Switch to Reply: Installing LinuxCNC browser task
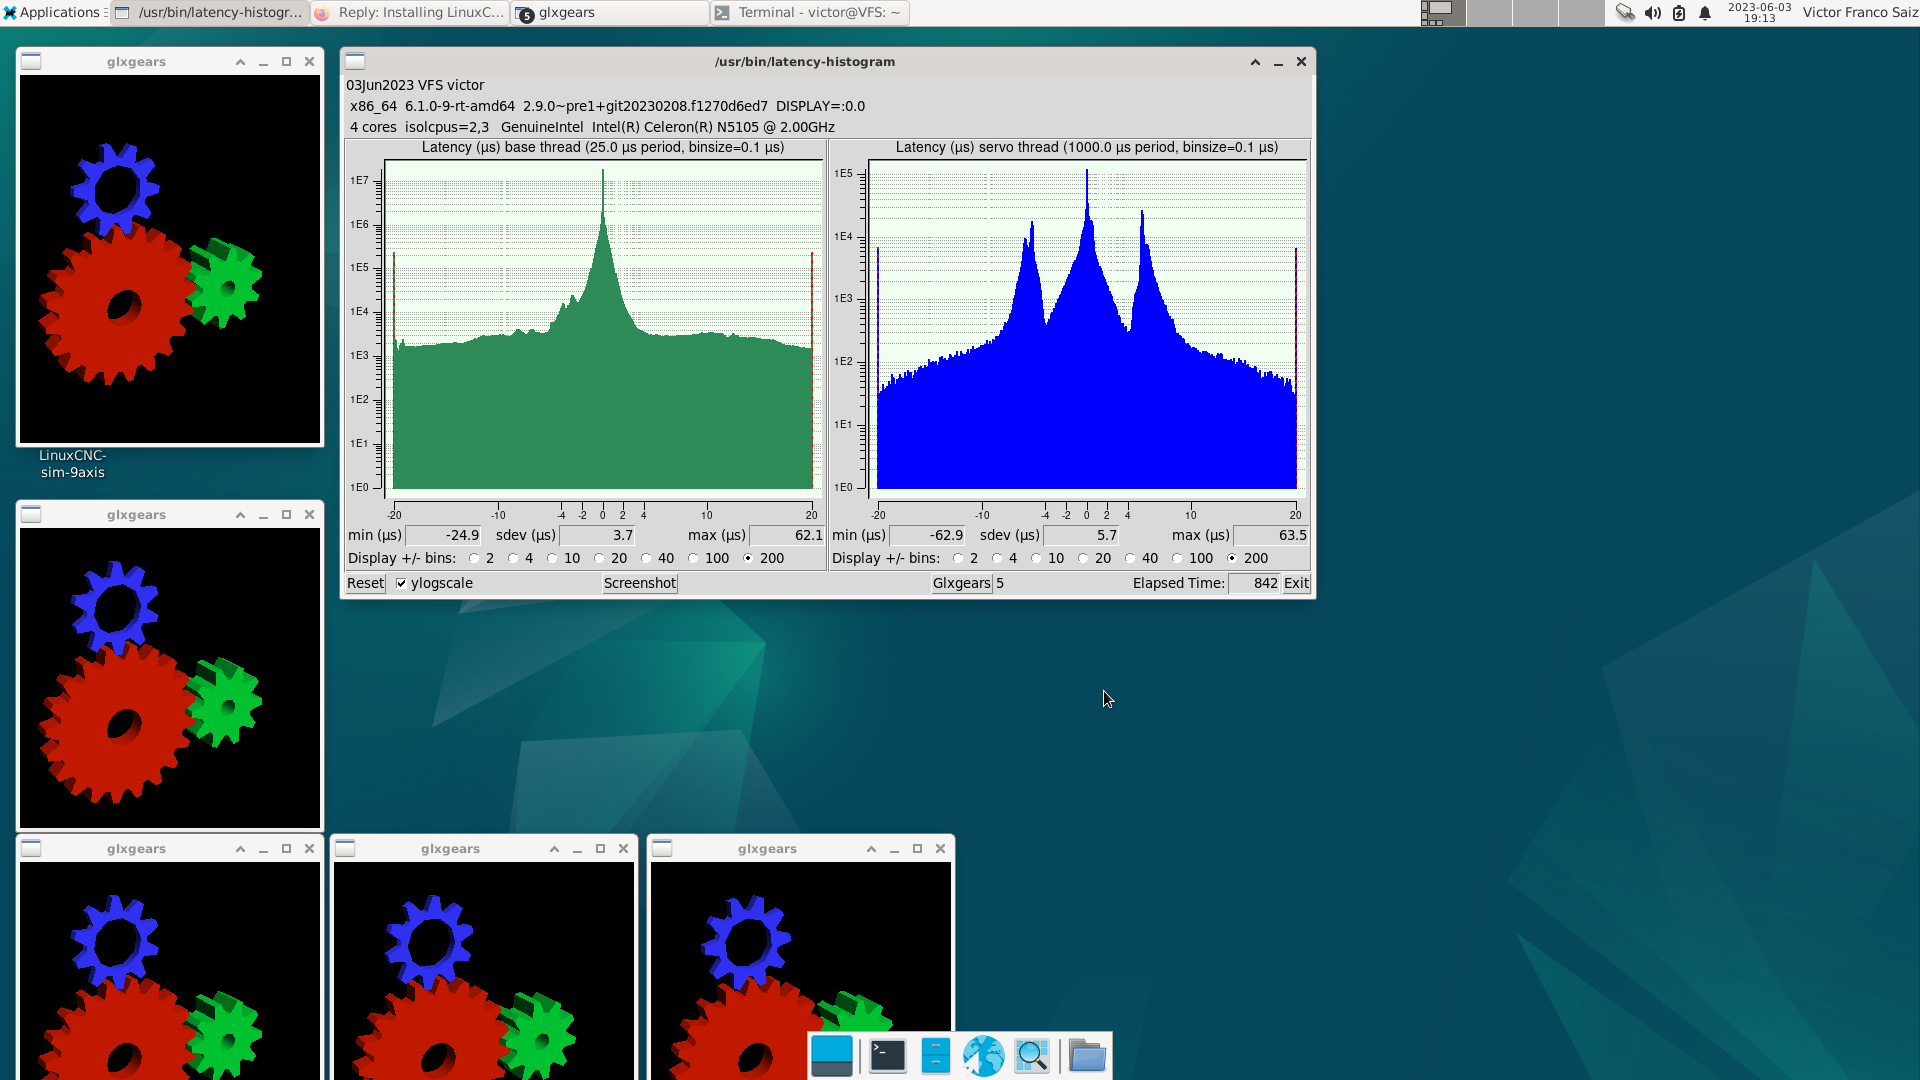Screen dimensions: 1920x1080 (410, 12)
